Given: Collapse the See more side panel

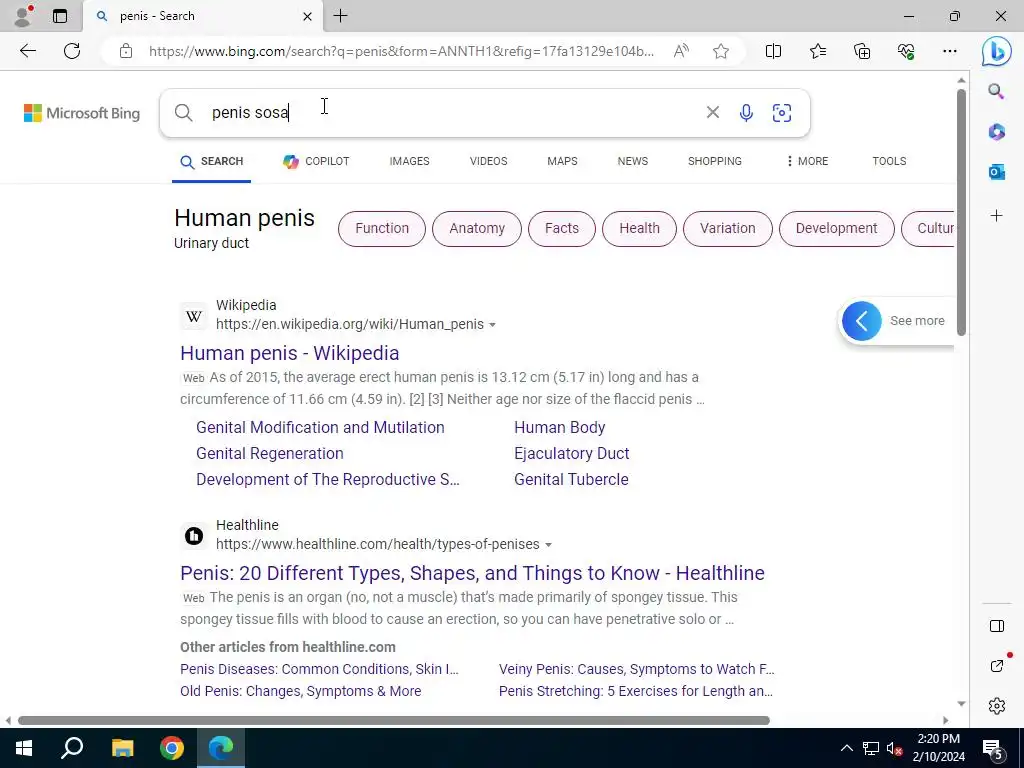Looking at the screenshot, I should point(861,321).
